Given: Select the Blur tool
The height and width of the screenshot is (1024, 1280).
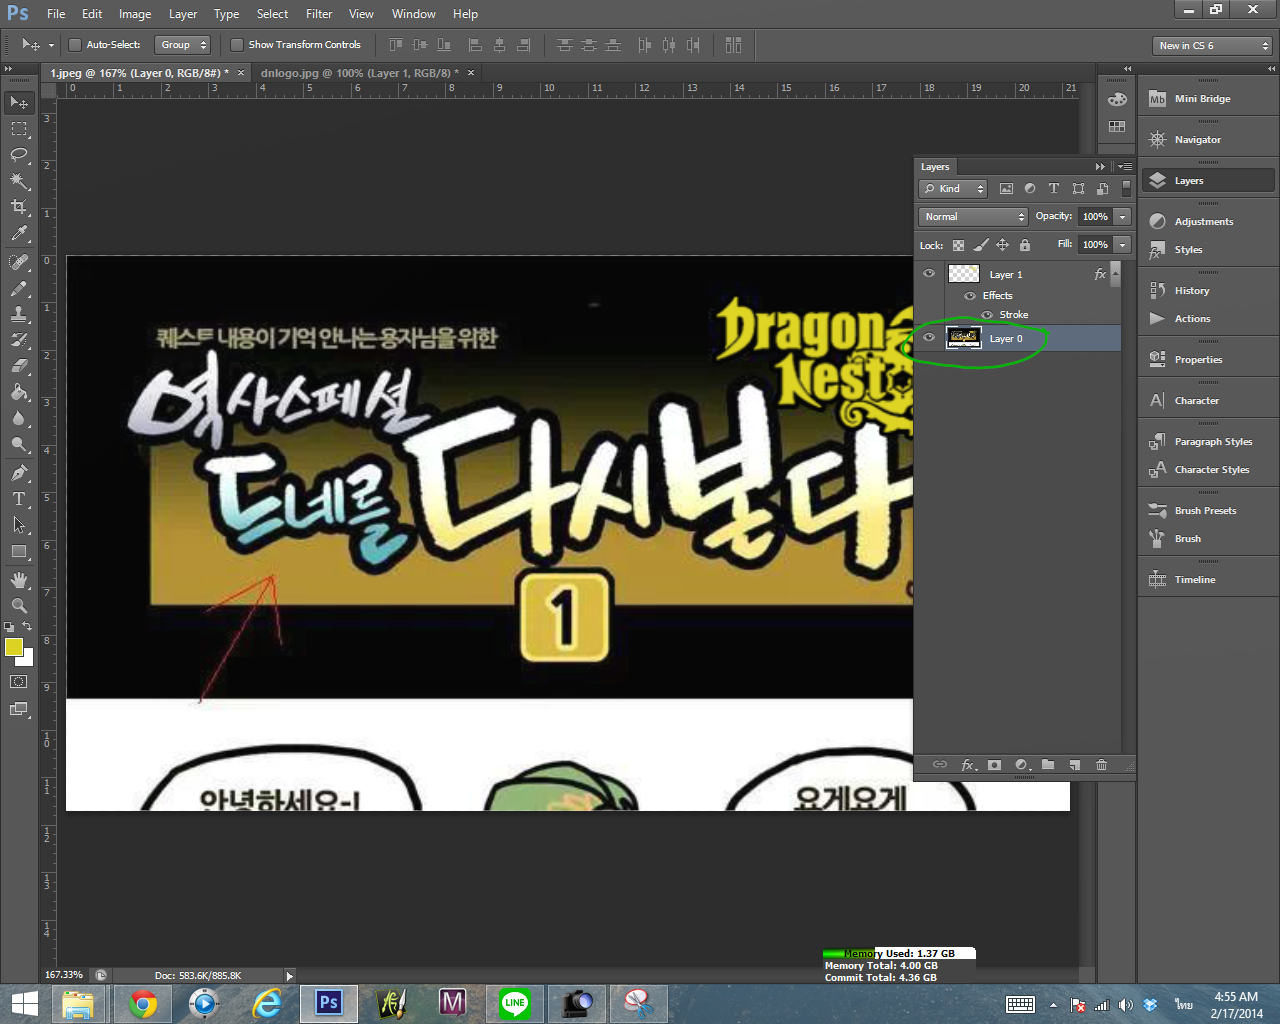Looking at the screenshot, I should pos(19,418).
